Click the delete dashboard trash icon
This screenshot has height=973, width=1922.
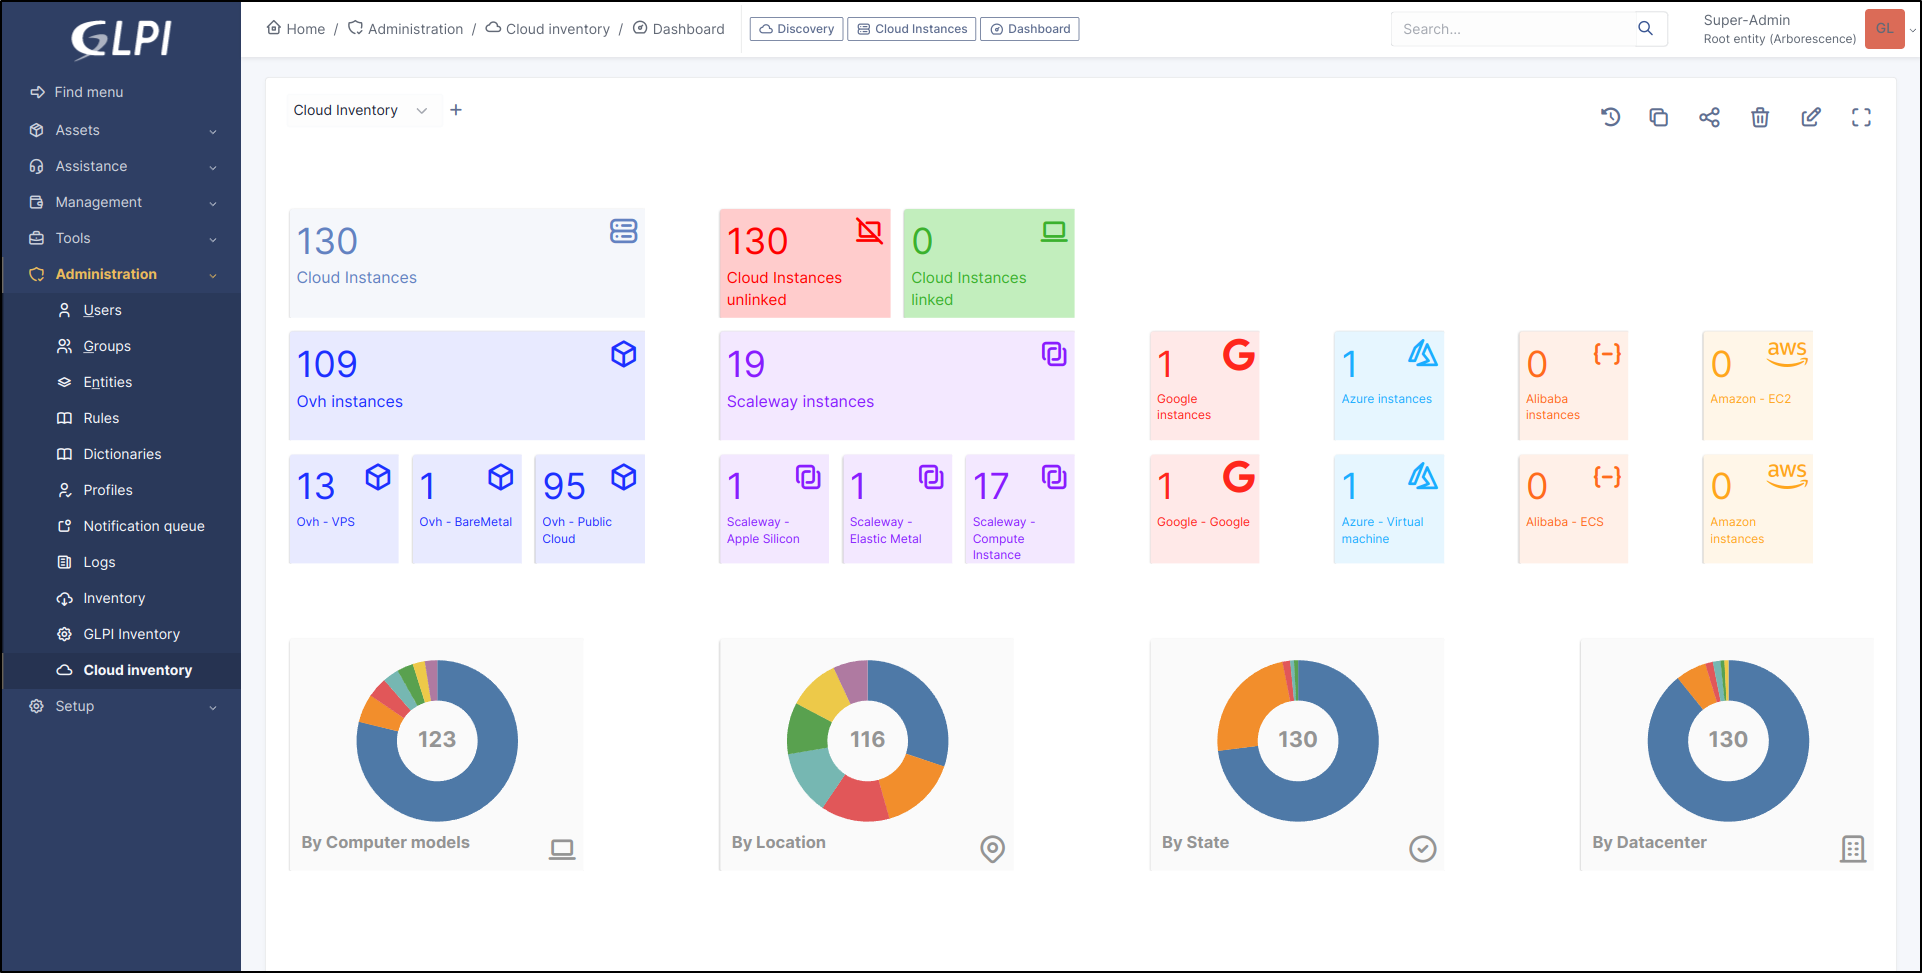point(1760,117)
